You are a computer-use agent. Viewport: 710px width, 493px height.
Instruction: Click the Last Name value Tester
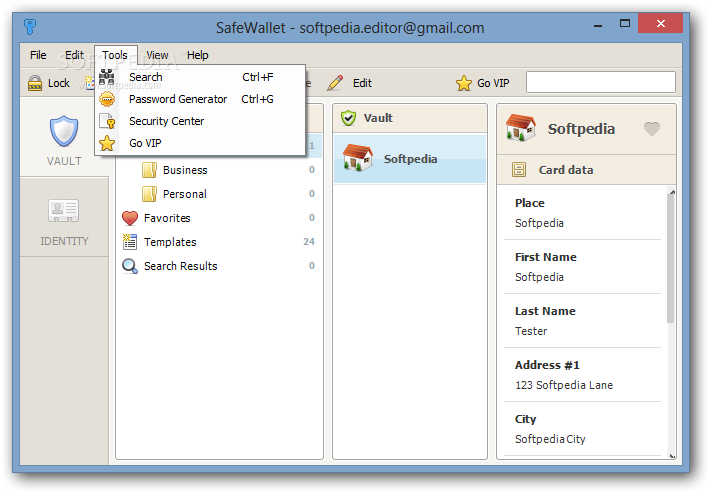[531, 331]
